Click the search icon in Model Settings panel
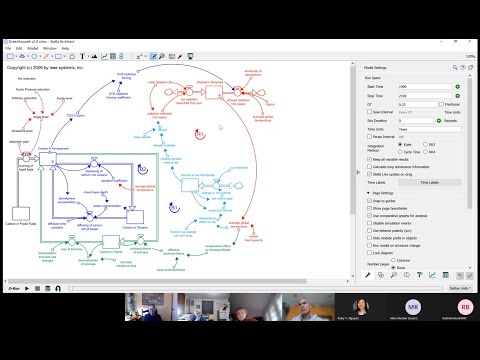Image resolution: width=480 pixels, height=360 pixels. (x=455, y=67)
